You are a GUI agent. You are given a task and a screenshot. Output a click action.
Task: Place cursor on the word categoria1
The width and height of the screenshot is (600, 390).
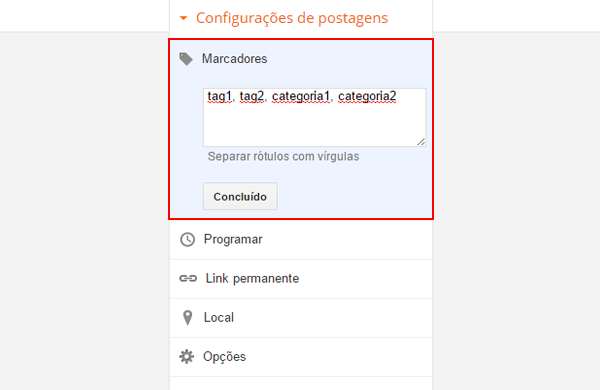301,96
